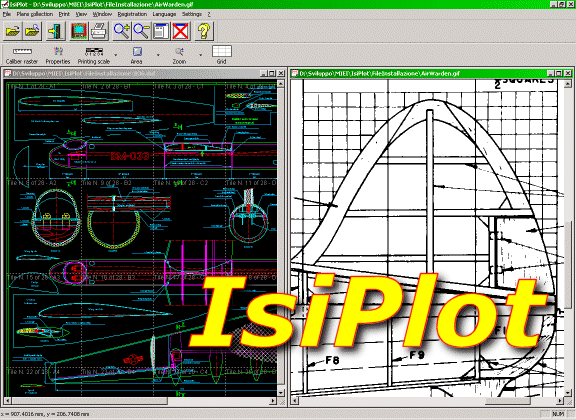
Task: Open the View menu
Action: (81, 14)
